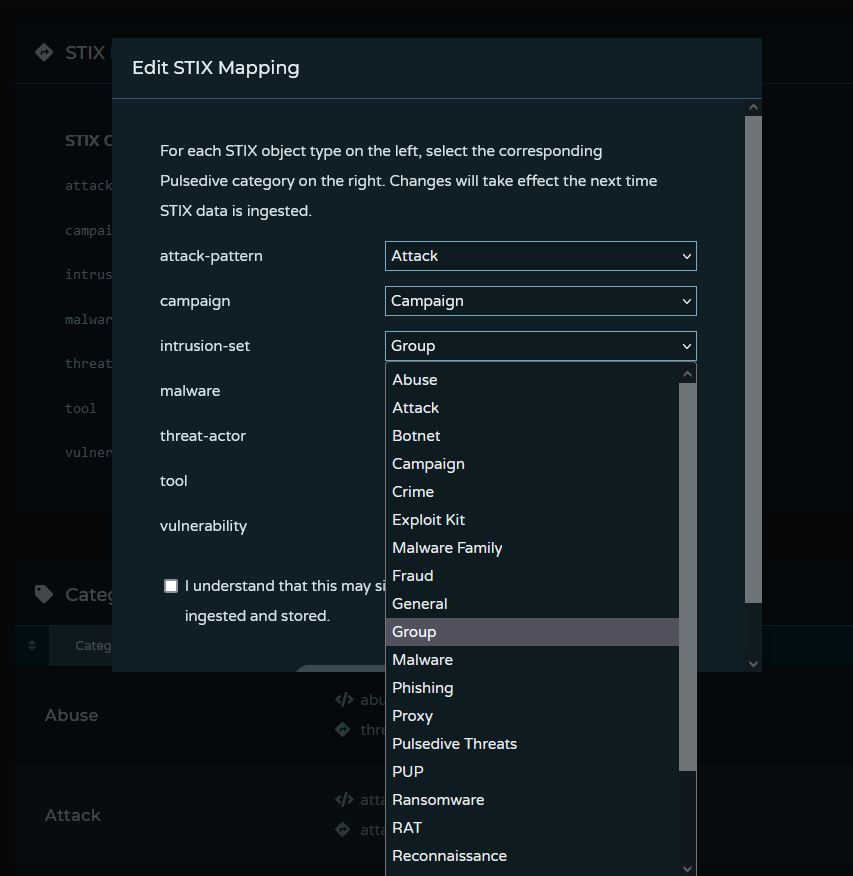
Task: Click dropdown list scroll-up arrow
Action: point(688,374)
